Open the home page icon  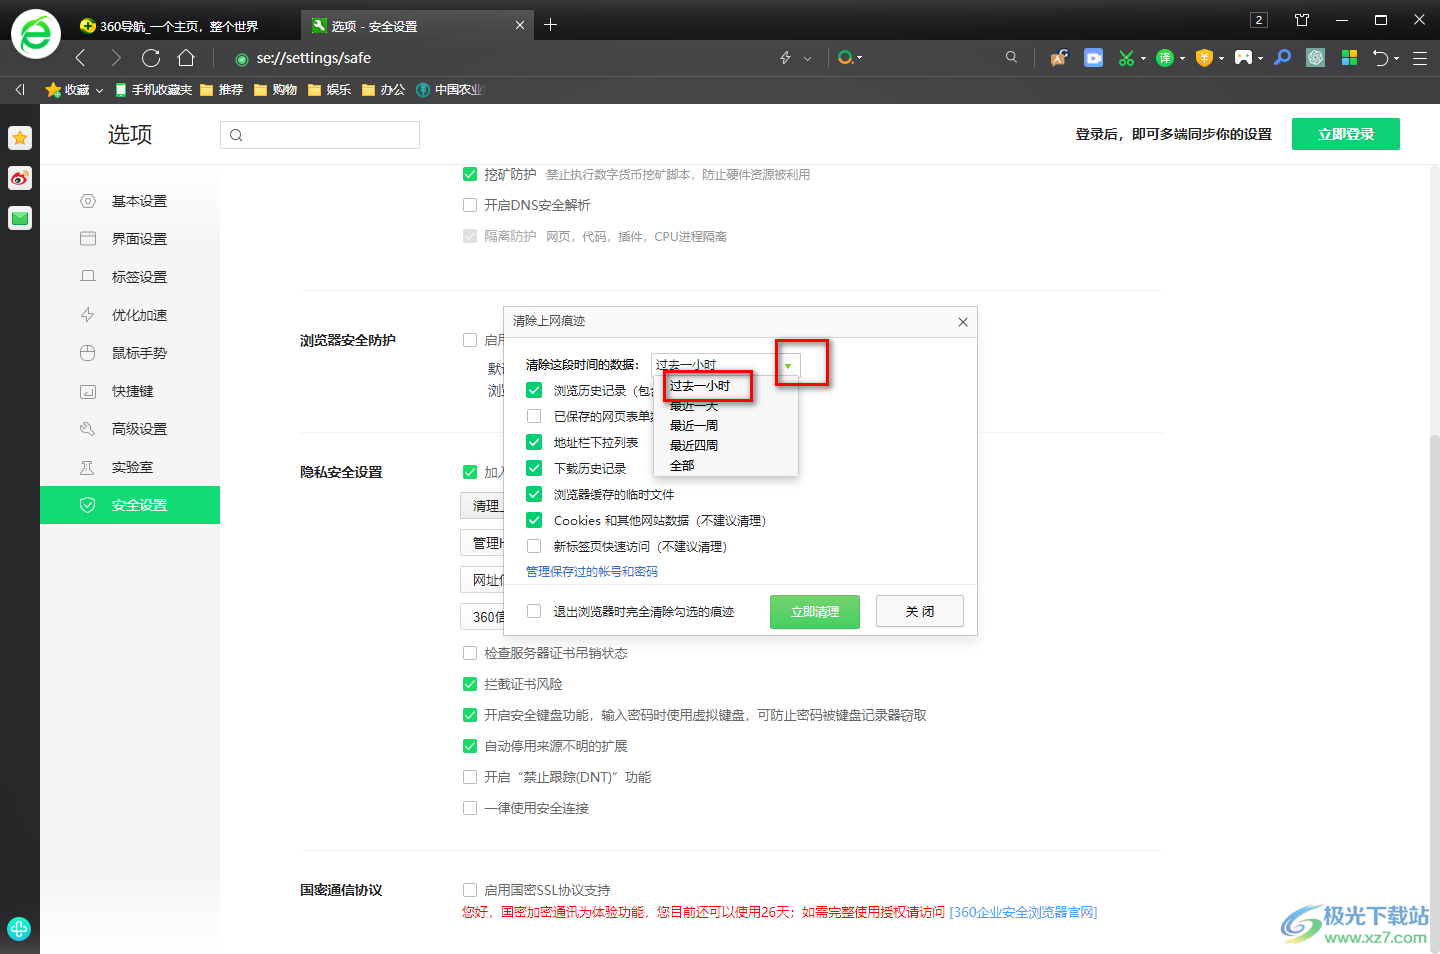click(186, 58)
